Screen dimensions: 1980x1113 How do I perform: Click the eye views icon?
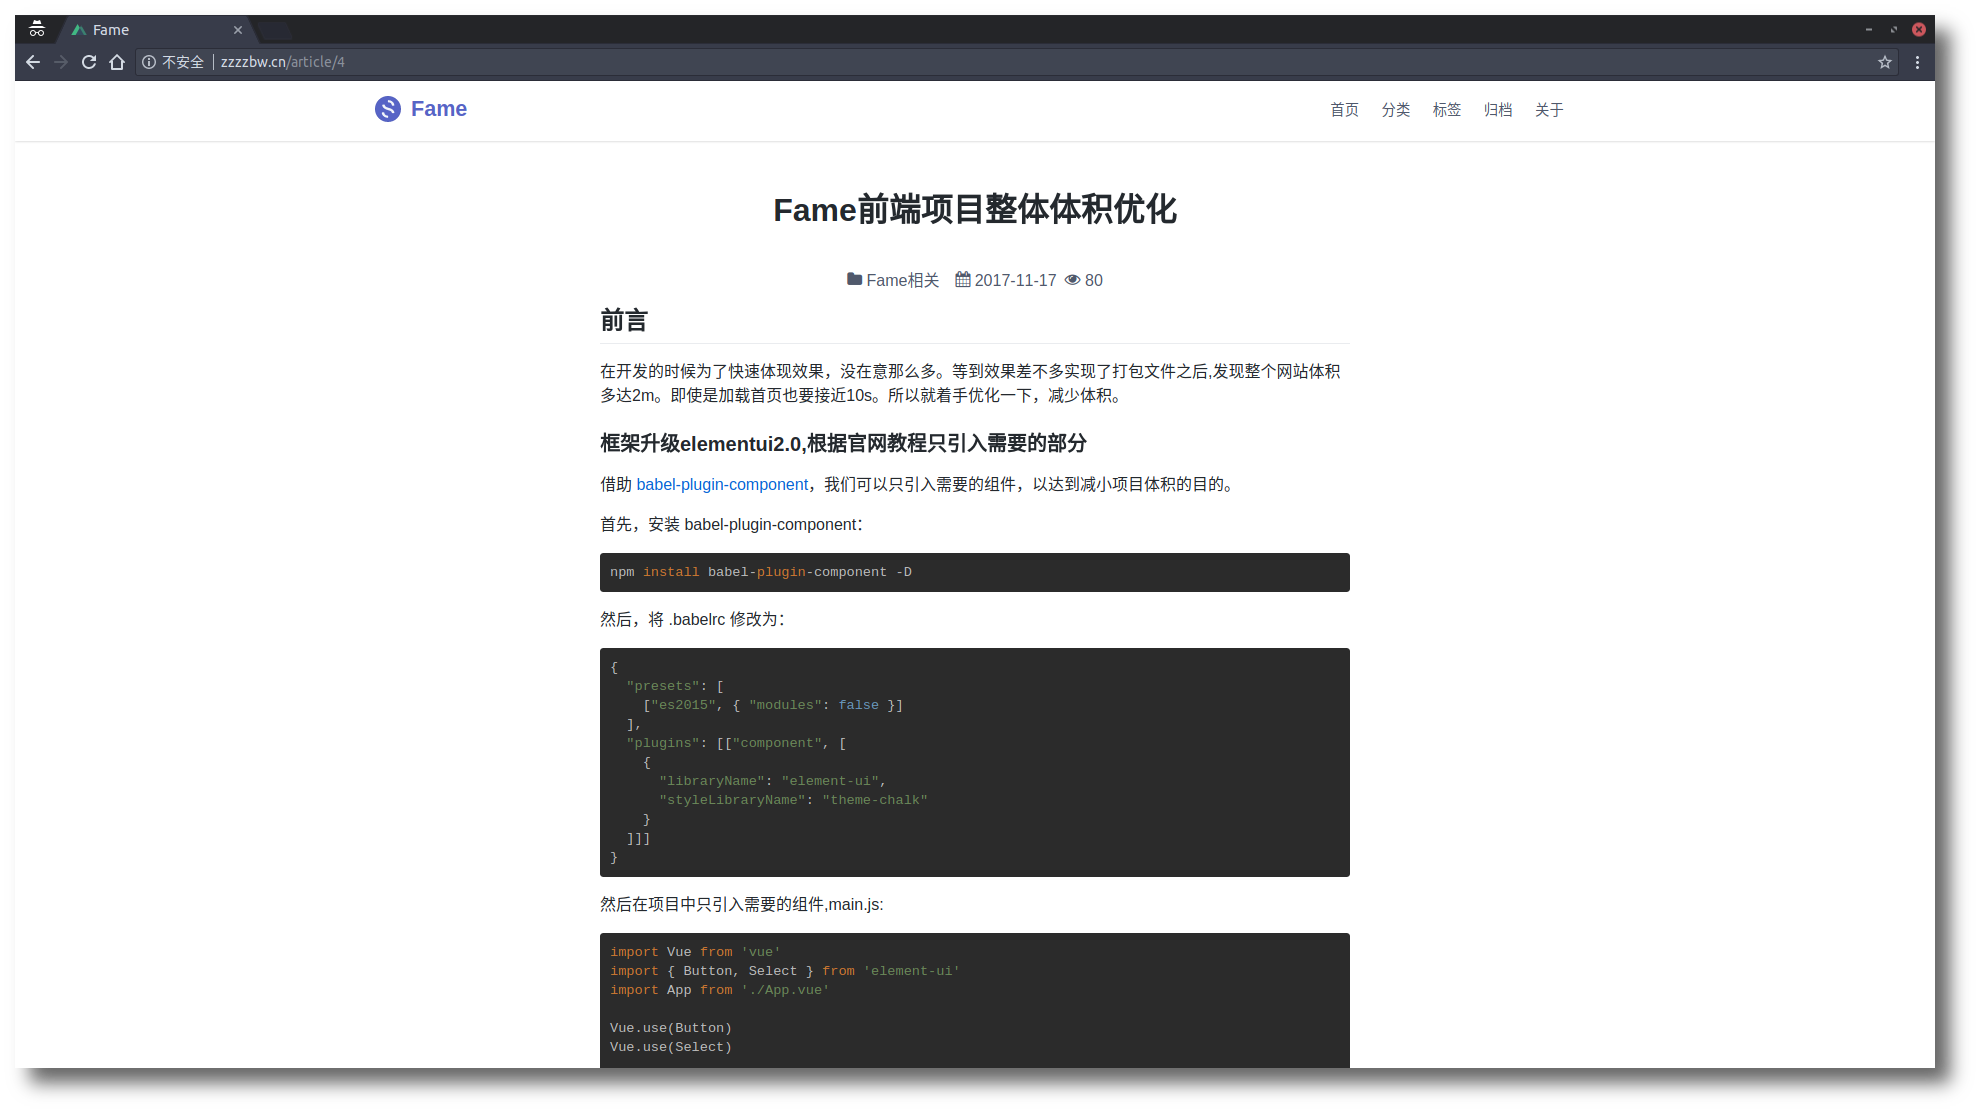(1072, 280)
